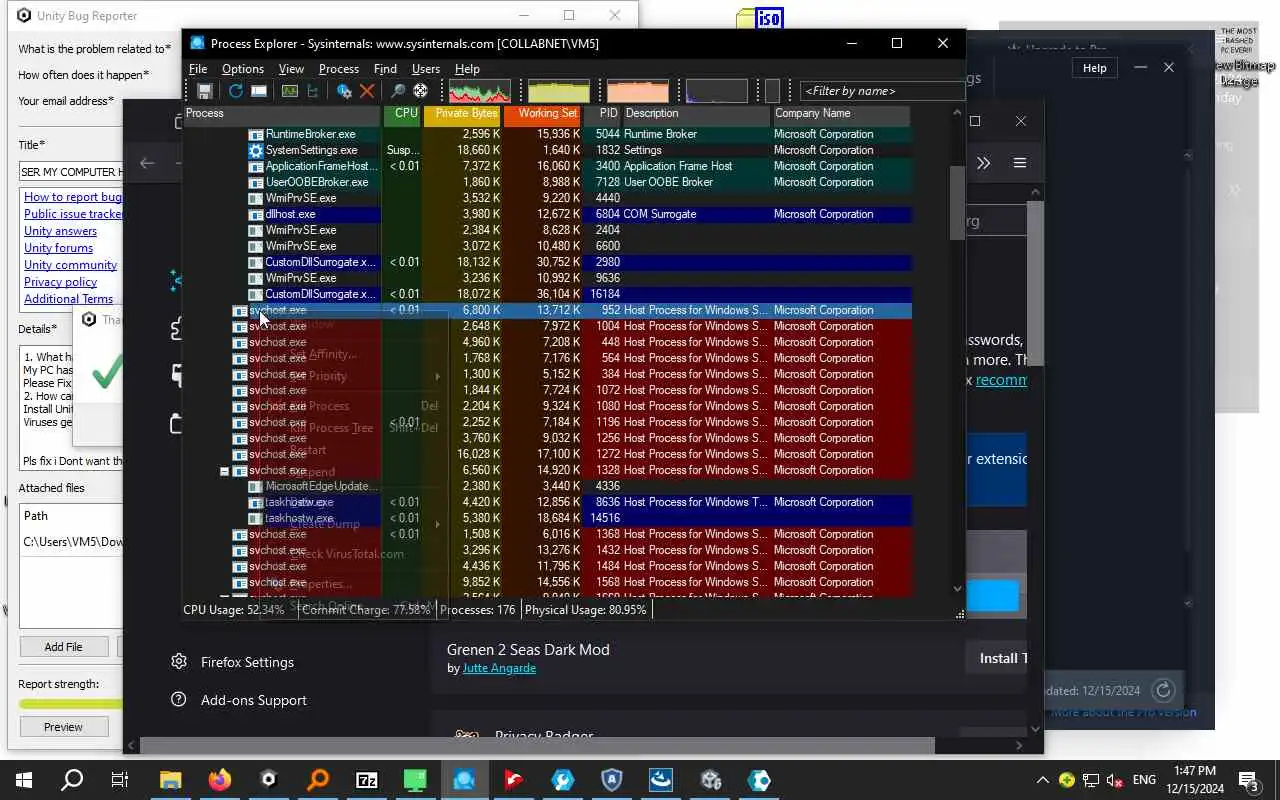The width and height of the screenshot is (1280, 800).
Task: Open the Privacy policy link in Bug Reporter
Action: click(x=60, y=282)
